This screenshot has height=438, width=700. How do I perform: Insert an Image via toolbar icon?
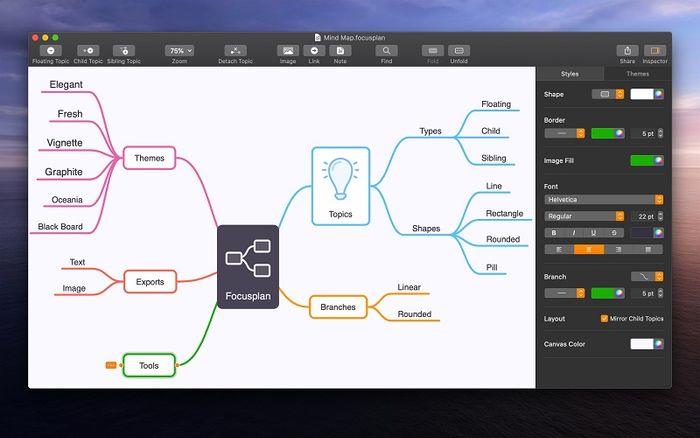[x=288, y=50]
